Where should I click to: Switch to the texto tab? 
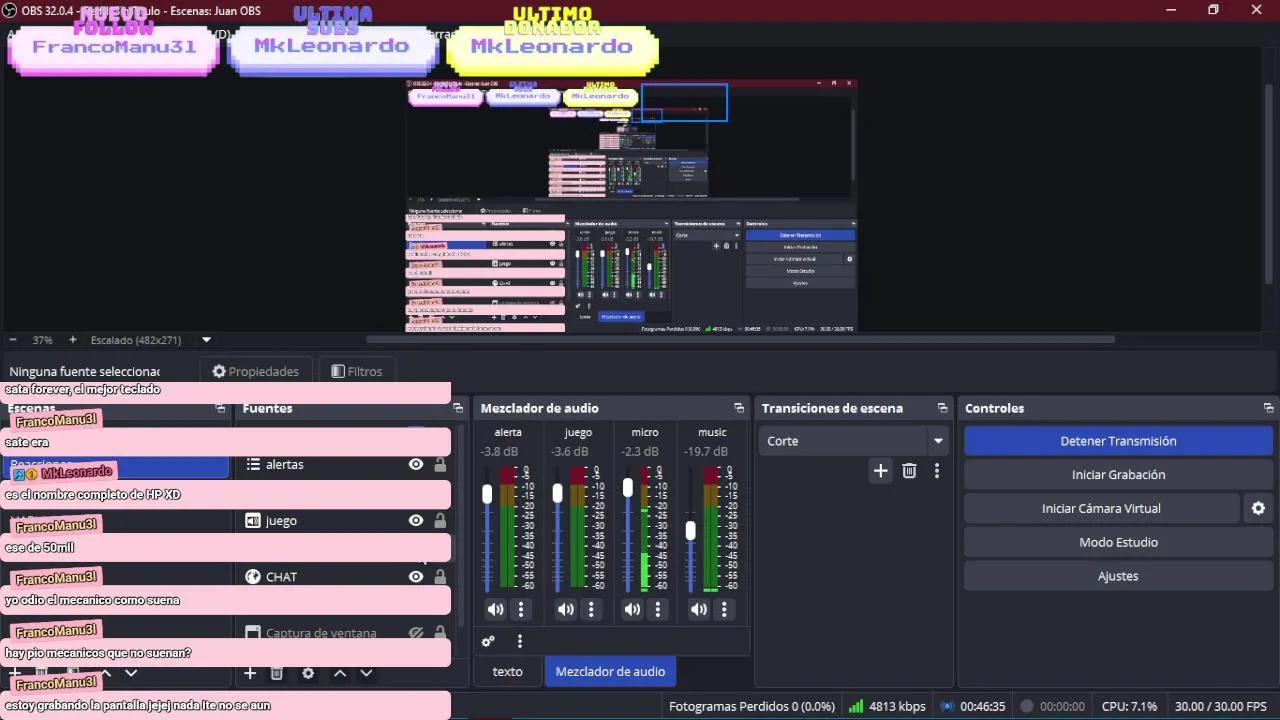coord(507,671)
